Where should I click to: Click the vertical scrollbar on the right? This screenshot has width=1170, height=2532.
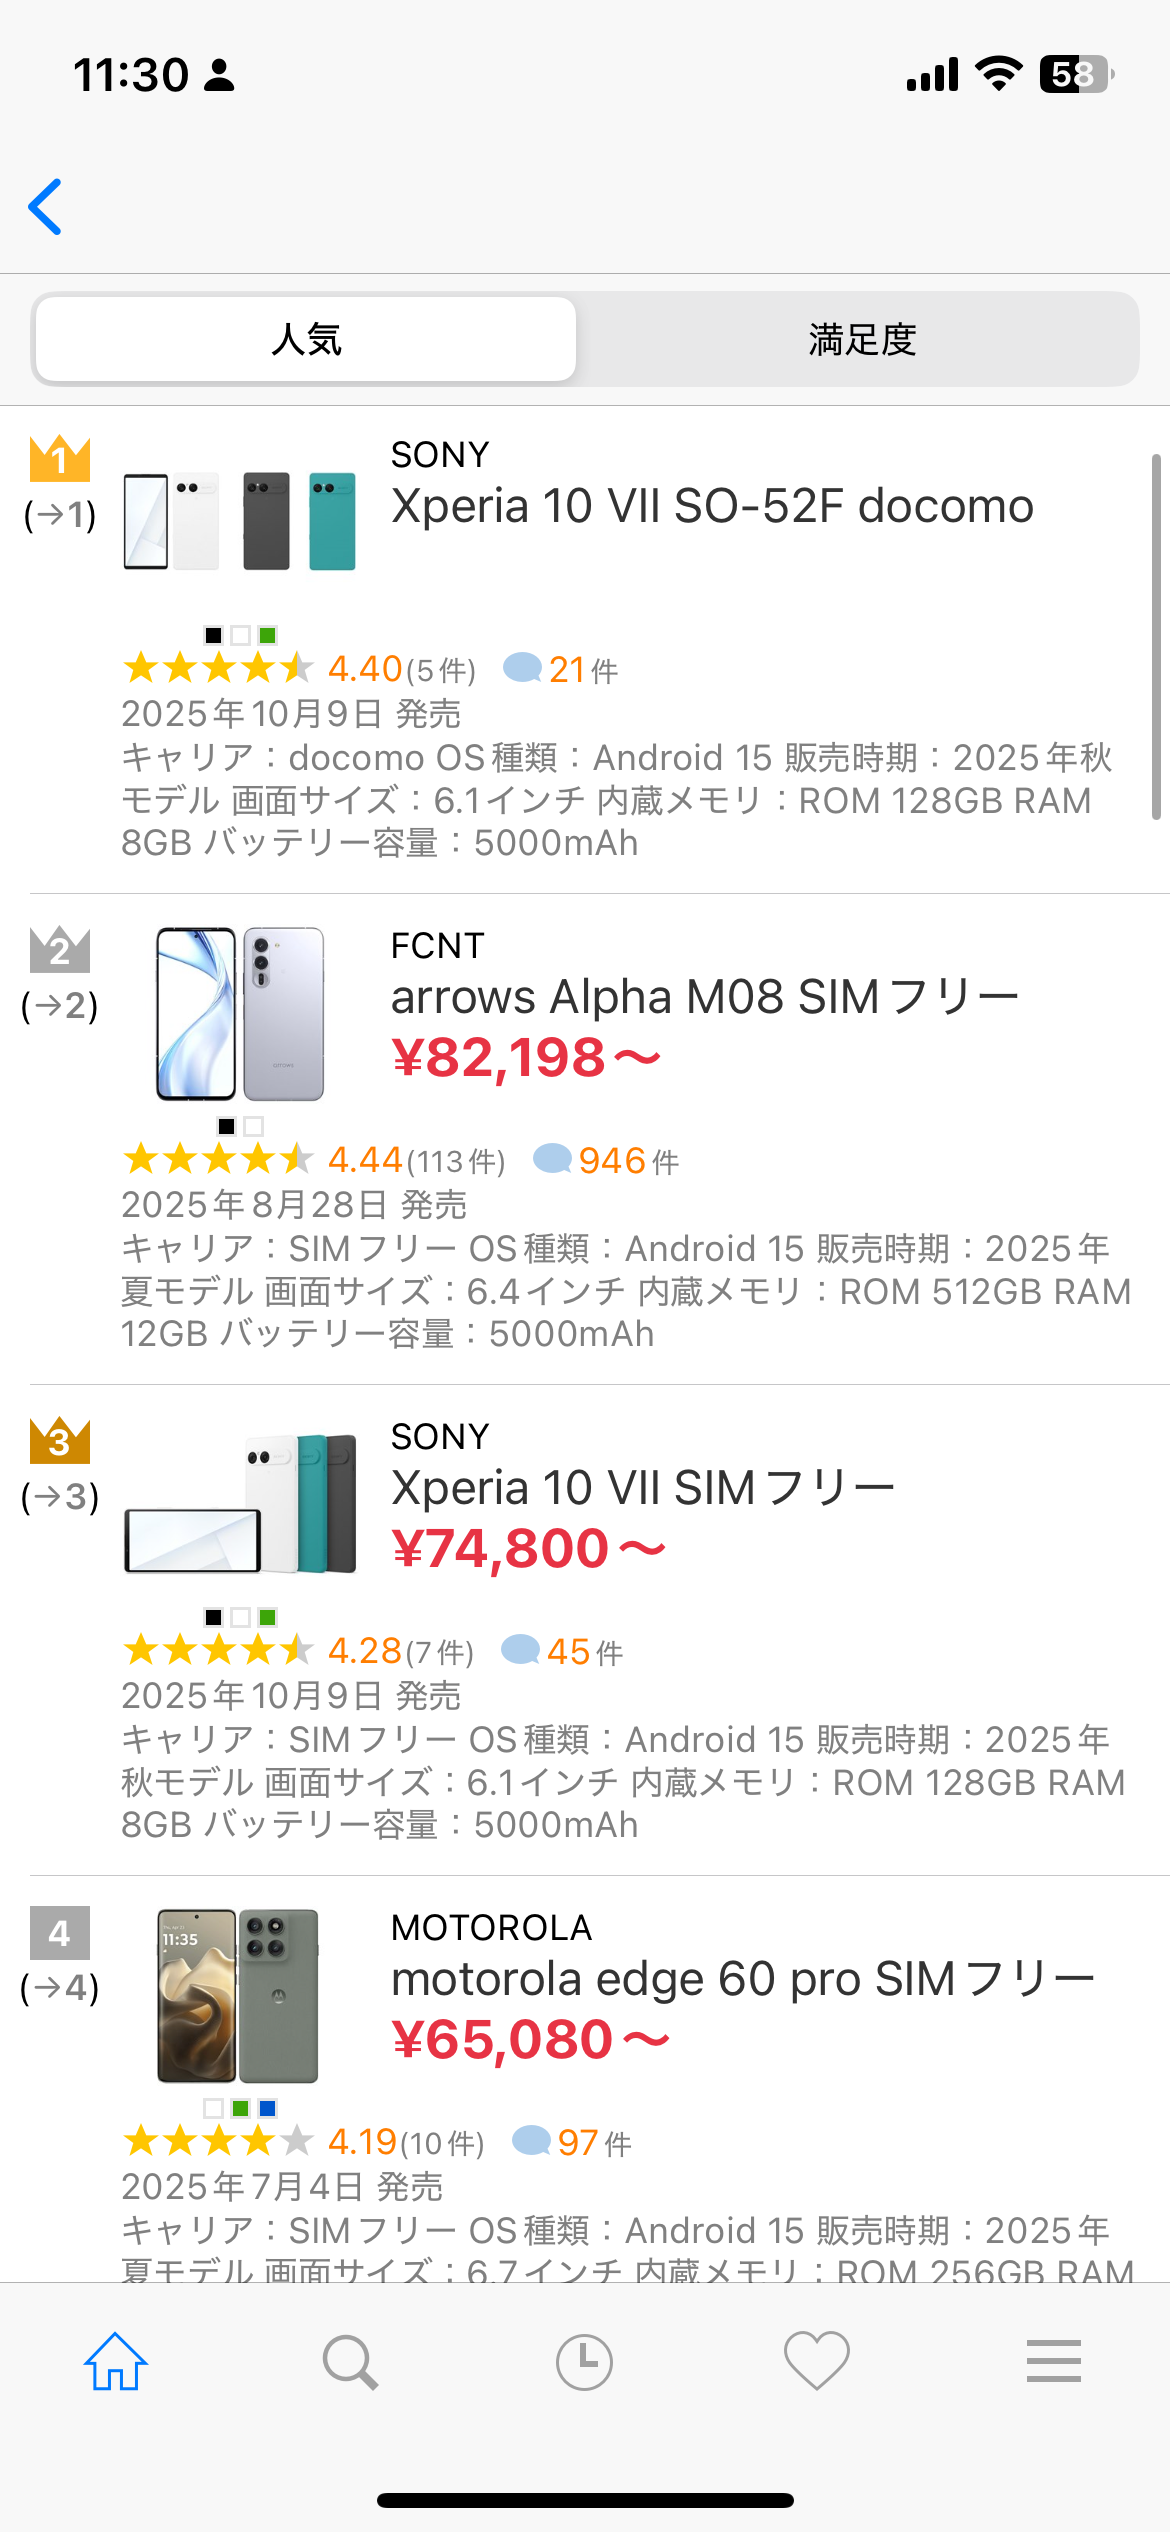point(1156,636)
